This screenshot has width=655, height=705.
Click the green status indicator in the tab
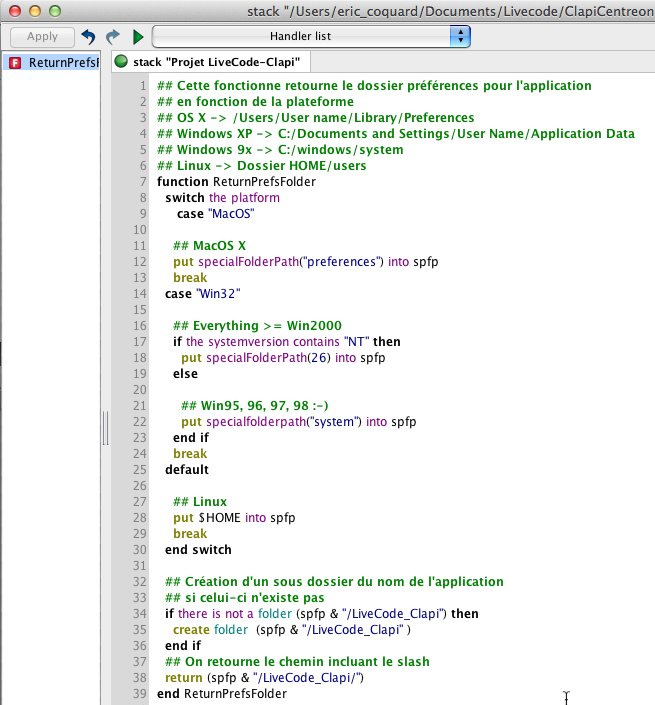click(x=121, y=61)
